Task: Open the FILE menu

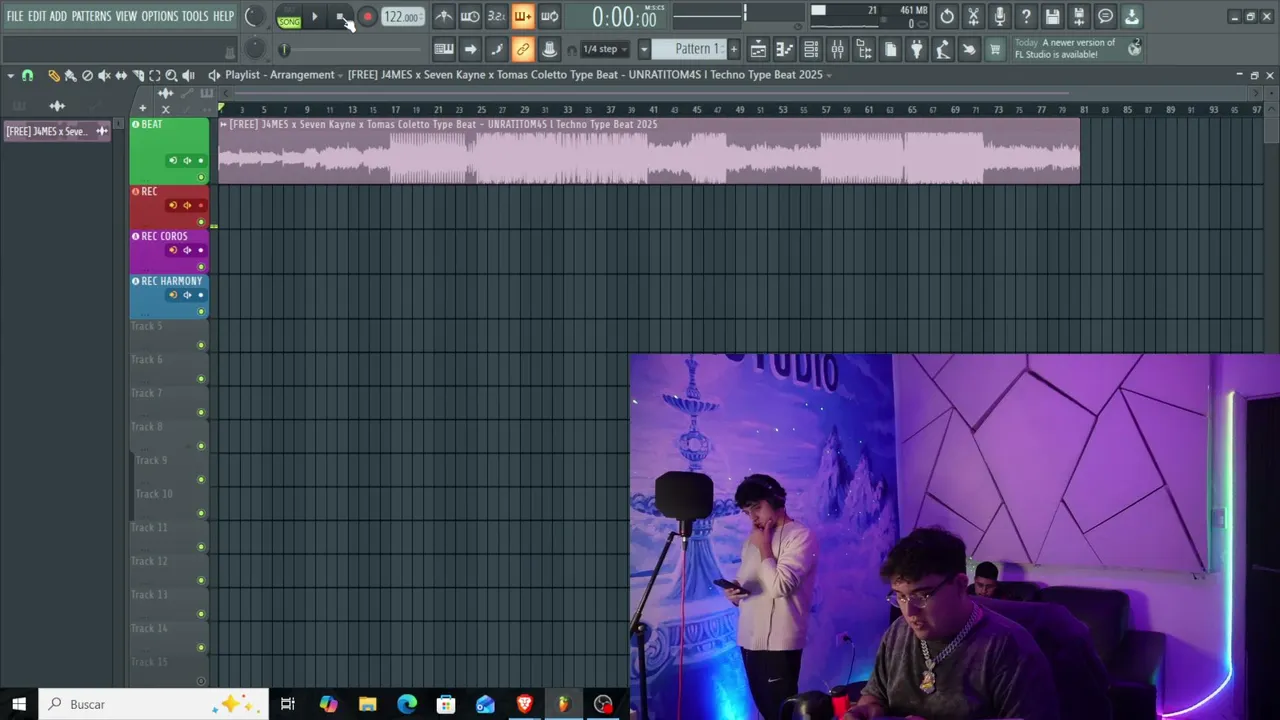Action: tap(15, 16)
